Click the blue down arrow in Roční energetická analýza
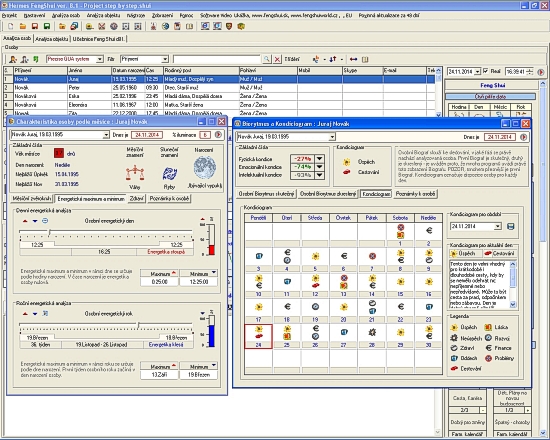 [x=35, y=314]
